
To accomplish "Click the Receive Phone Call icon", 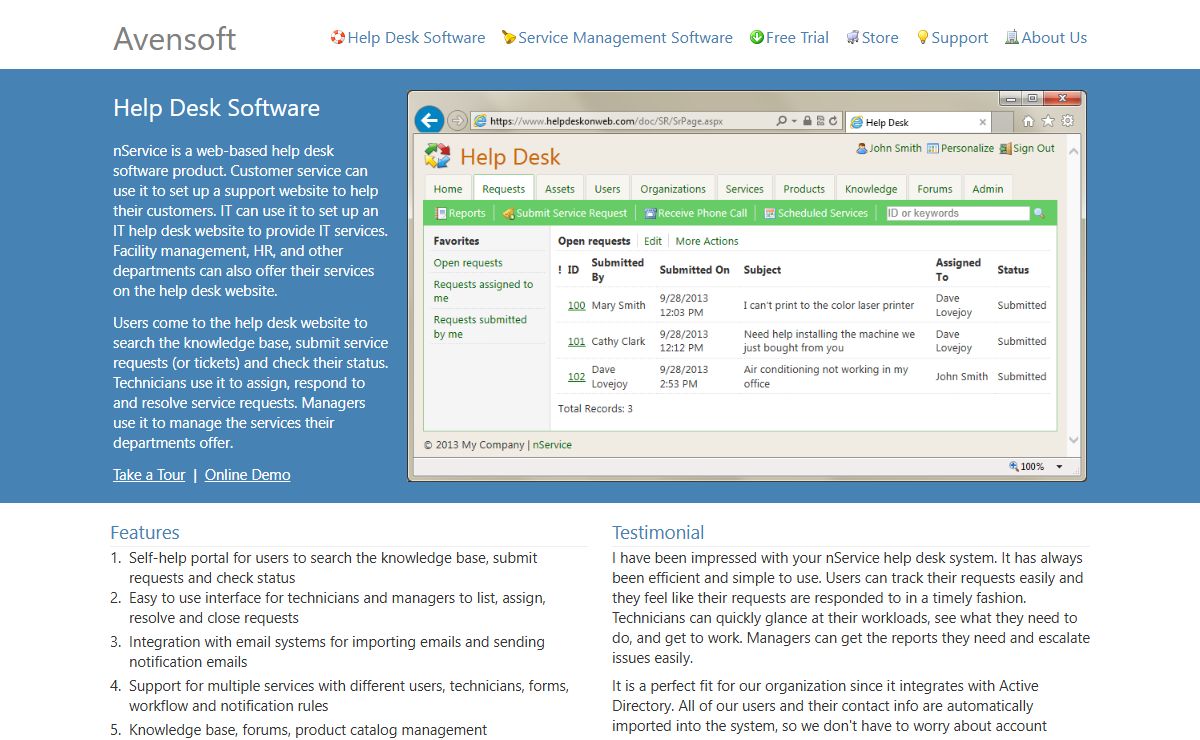I will pyautogui.click(x=650, y=213).
